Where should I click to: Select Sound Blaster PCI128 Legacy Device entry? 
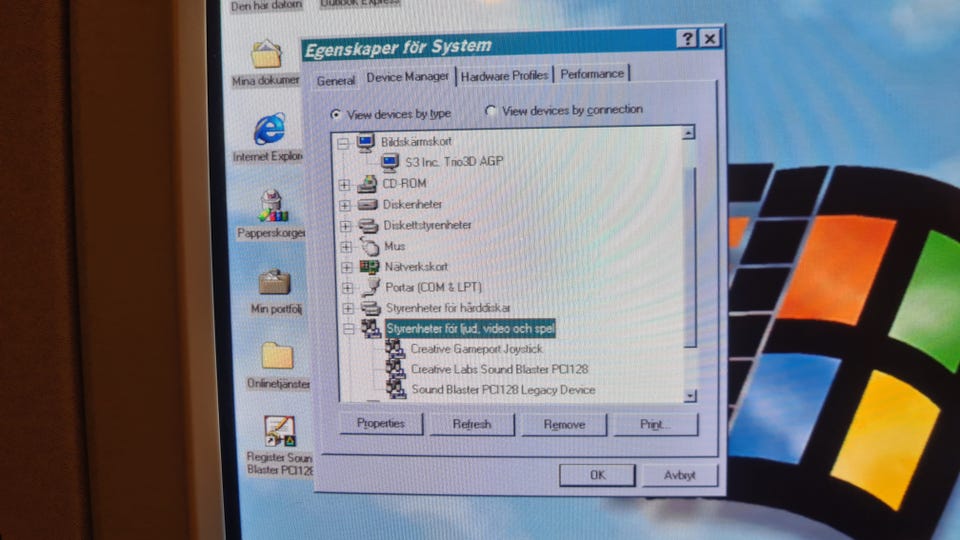(503, 389)
